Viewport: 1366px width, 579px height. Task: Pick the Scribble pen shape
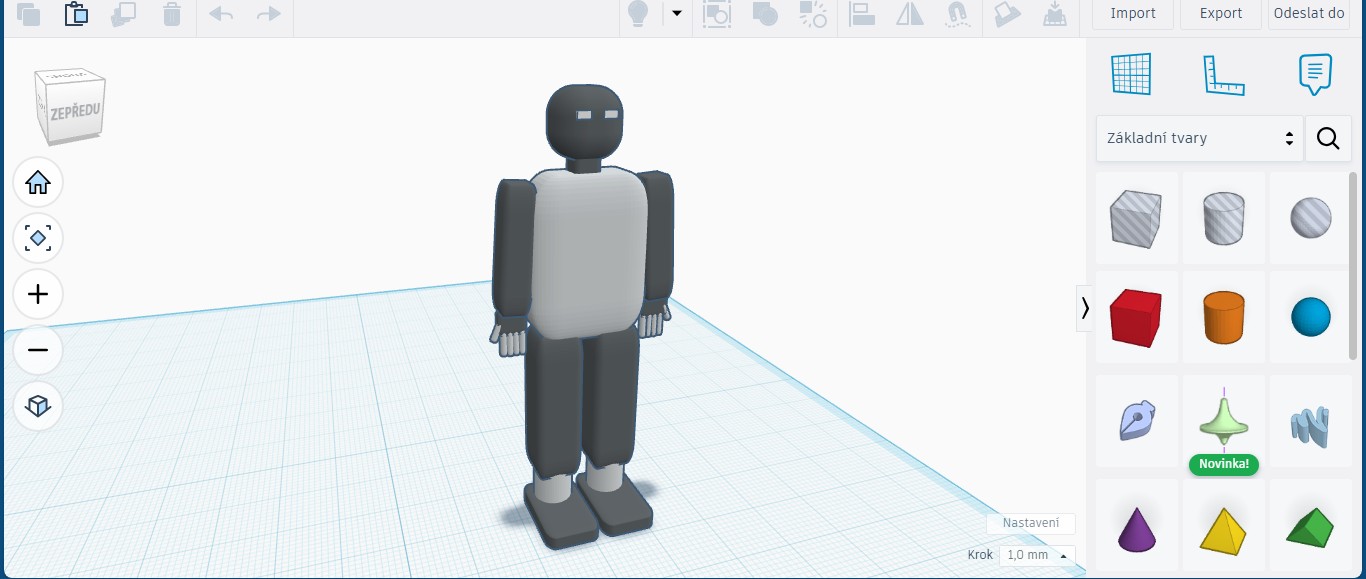pyautogui.click(x=1137, y=421)
